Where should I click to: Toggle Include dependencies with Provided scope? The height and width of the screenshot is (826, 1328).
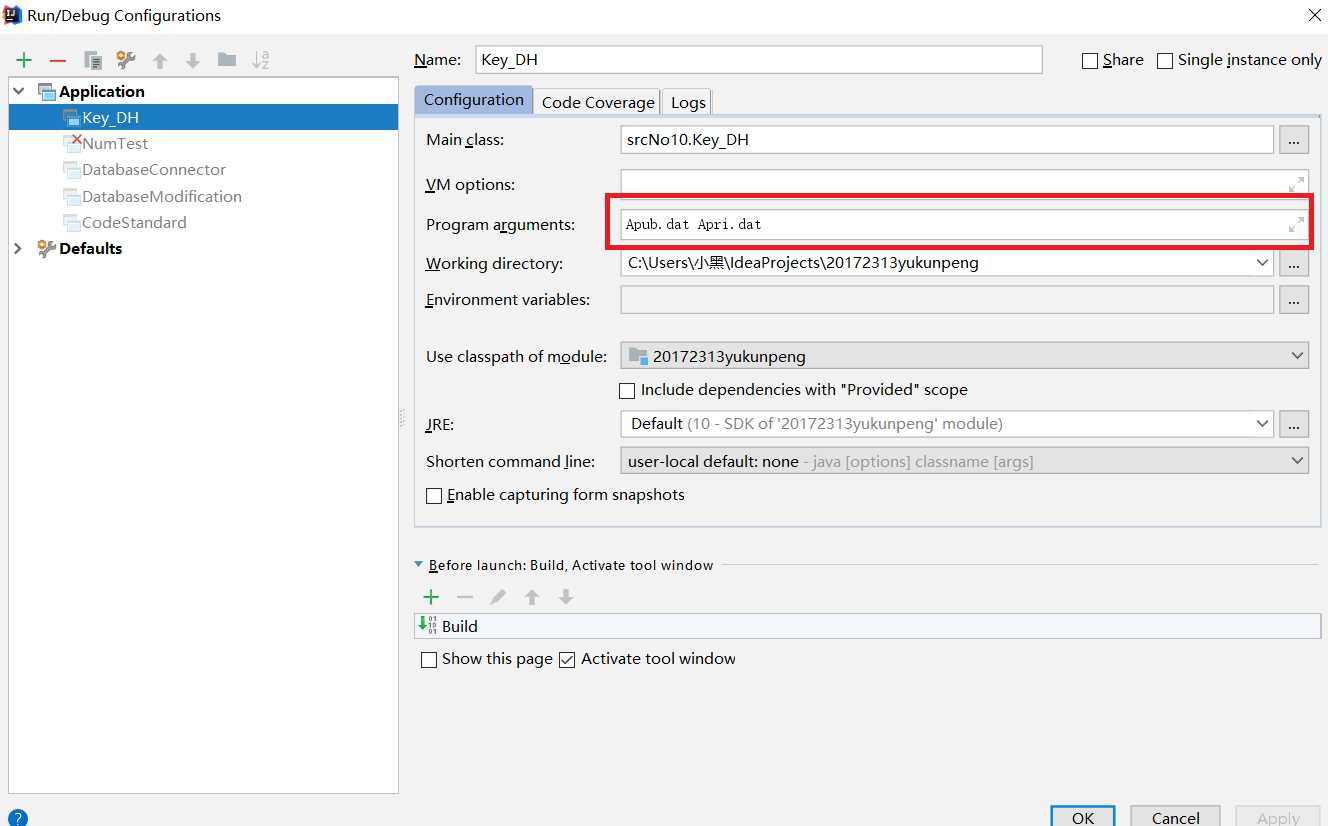627,390
